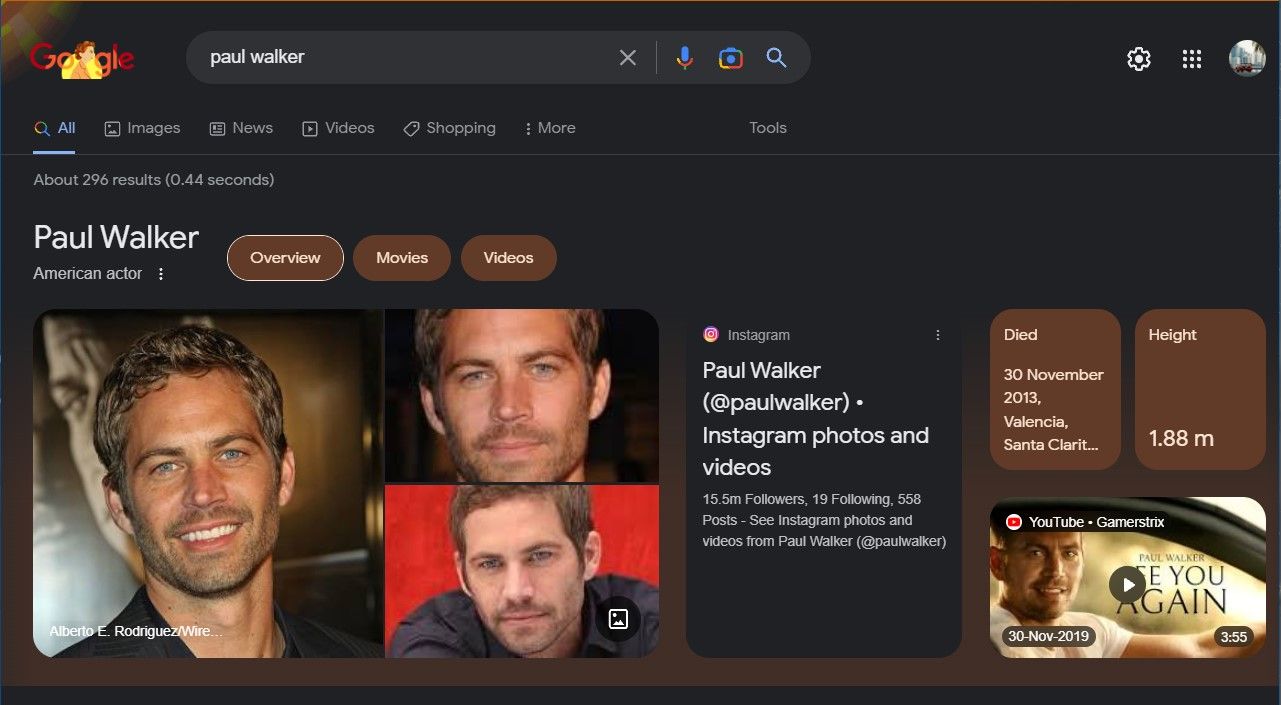Viewport: 1281px width, 705px height.
Task: Click the YouTube icon on the video card
Action: (x=1014, y=521)
